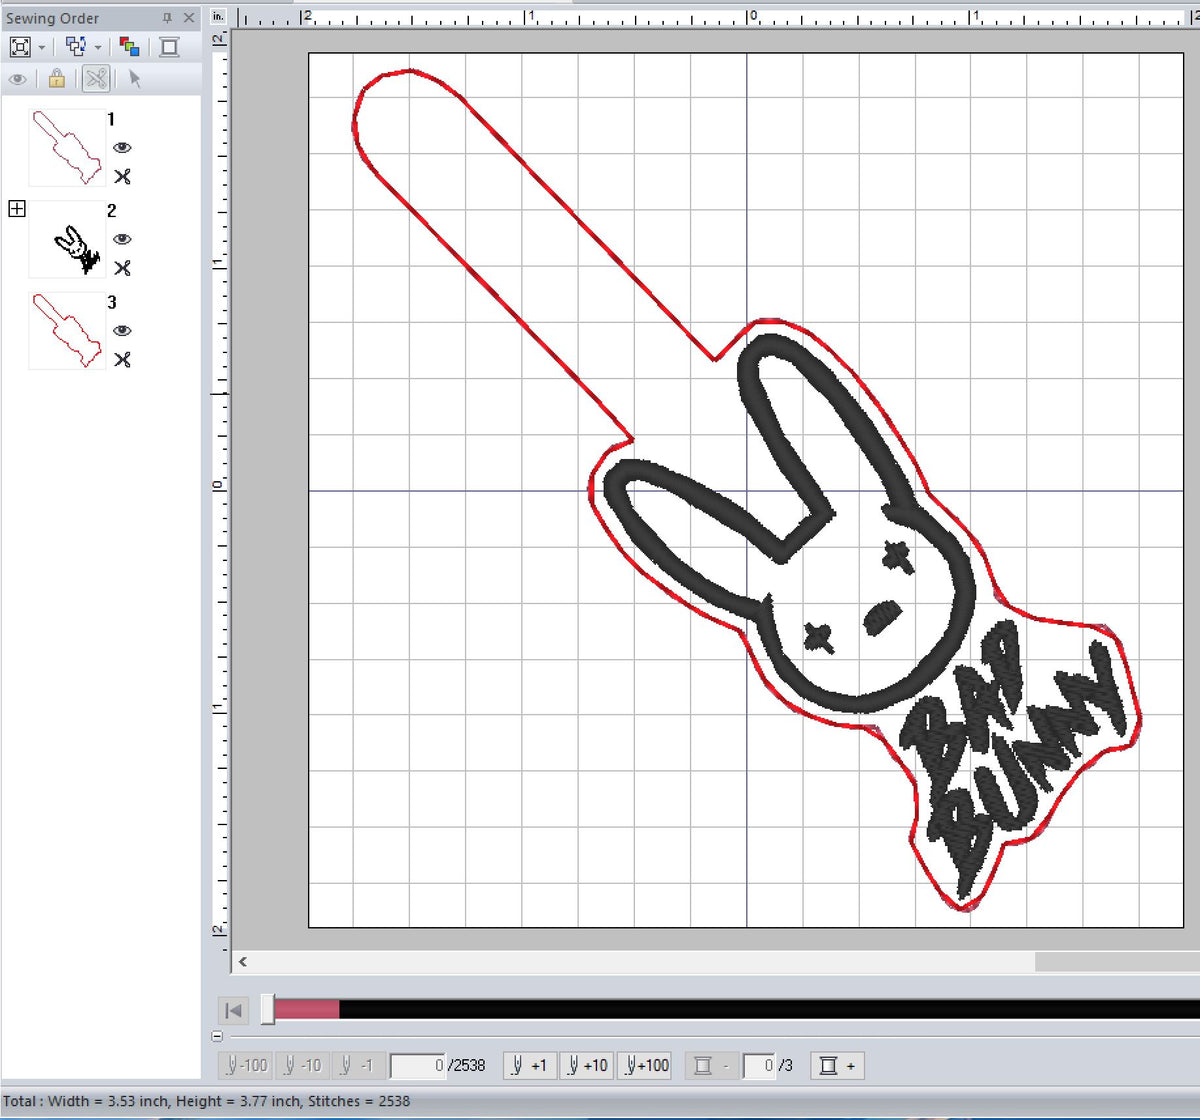
Task: Open the dropdown beside the grouping icon
Action: pos(97,46)
